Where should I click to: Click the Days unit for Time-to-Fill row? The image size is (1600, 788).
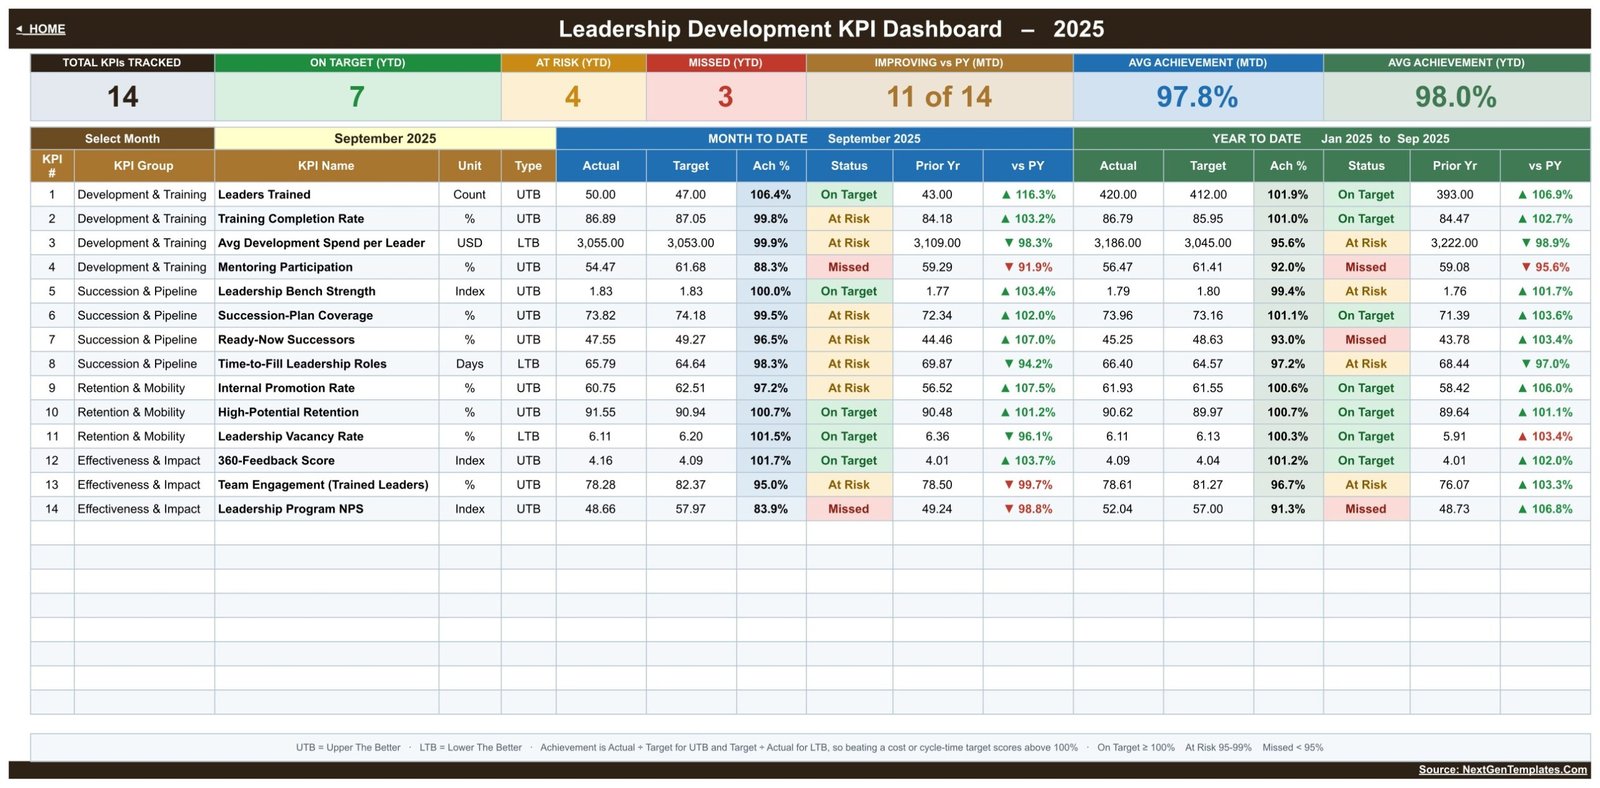coord(470,364)
